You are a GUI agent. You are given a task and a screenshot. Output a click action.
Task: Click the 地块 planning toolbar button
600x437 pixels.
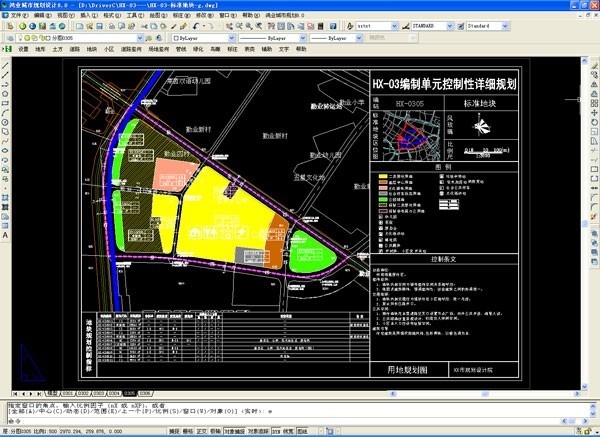91,47
